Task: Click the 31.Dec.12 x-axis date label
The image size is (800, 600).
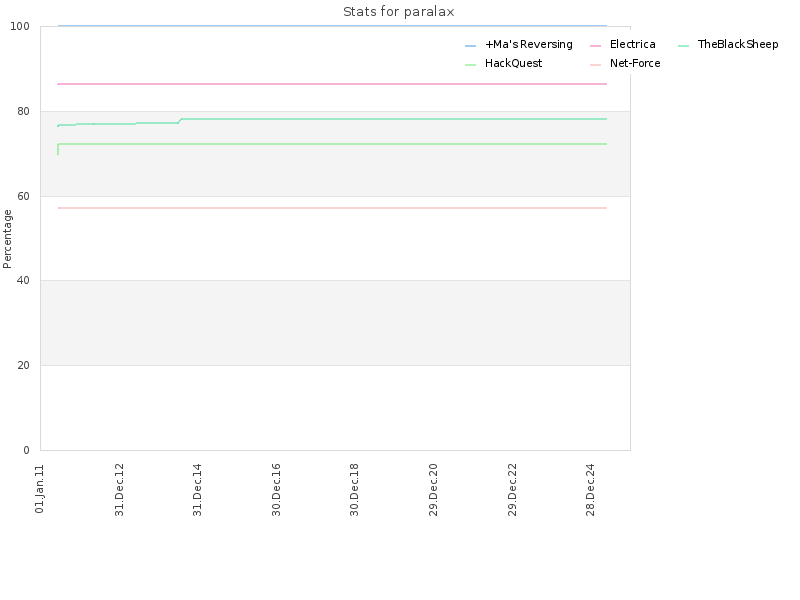Action: coord(119,490)
